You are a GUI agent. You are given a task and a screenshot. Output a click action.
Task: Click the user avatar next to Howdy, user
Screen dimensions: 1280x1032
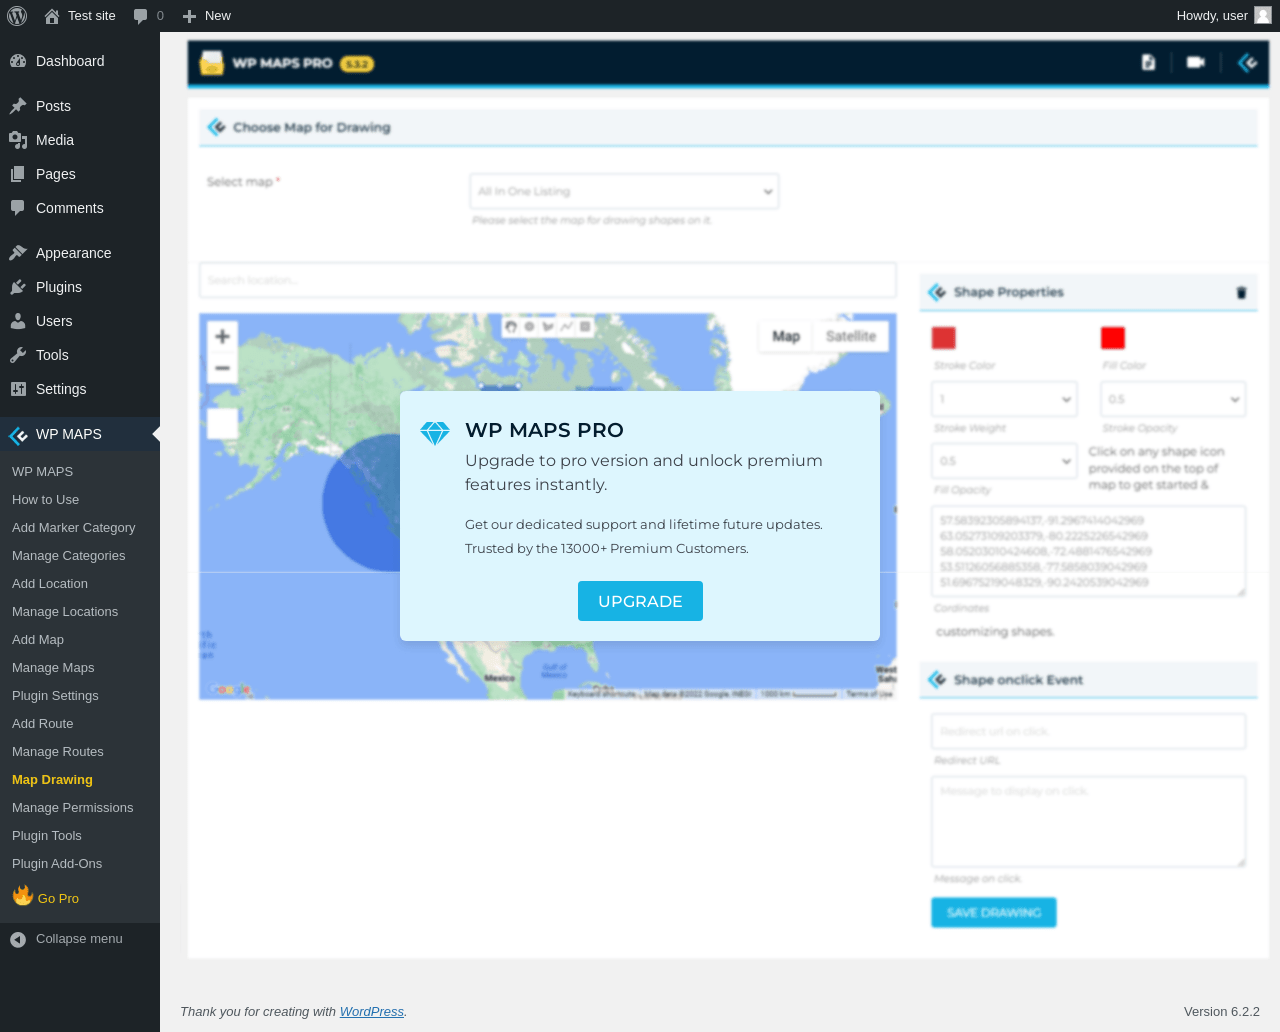pyautogui.click(x=1263, y=15)
